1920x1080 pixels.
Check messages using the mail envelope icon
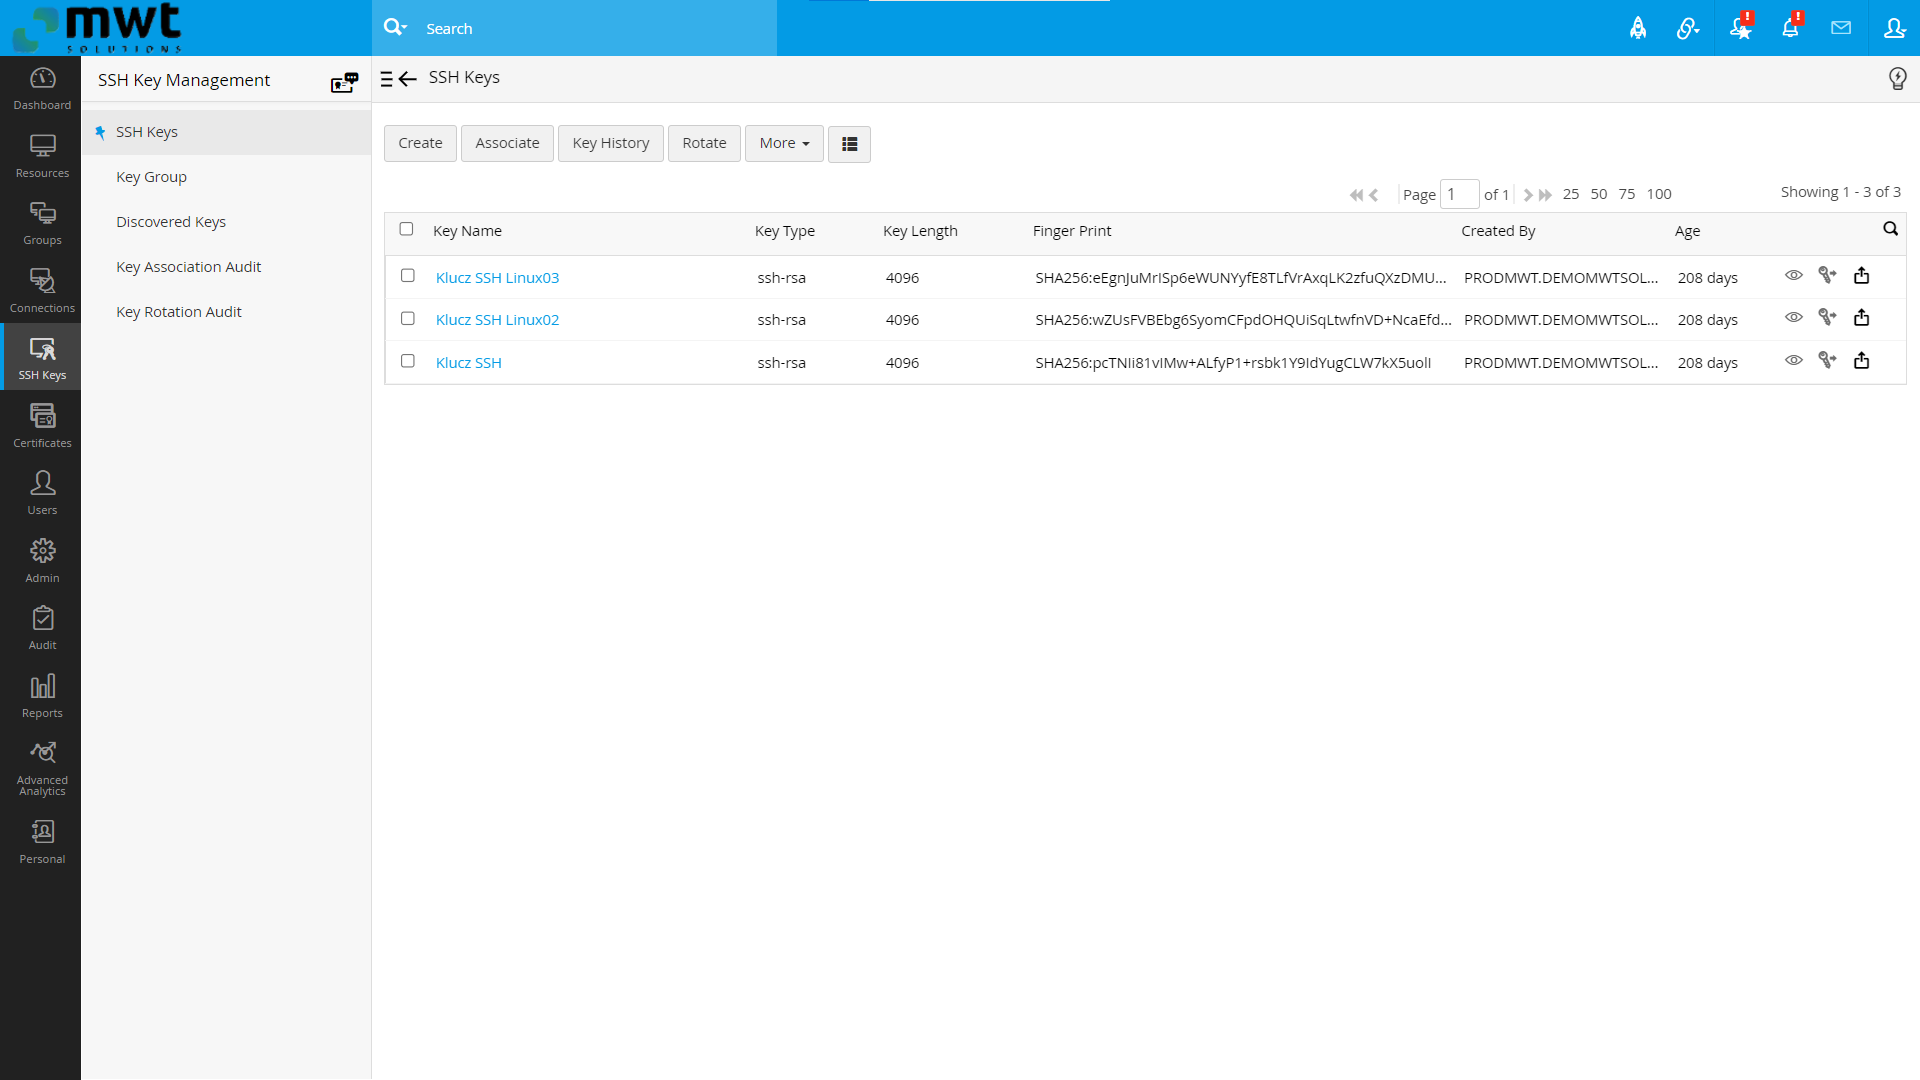pyautogui.click(x=1841, y=28)
